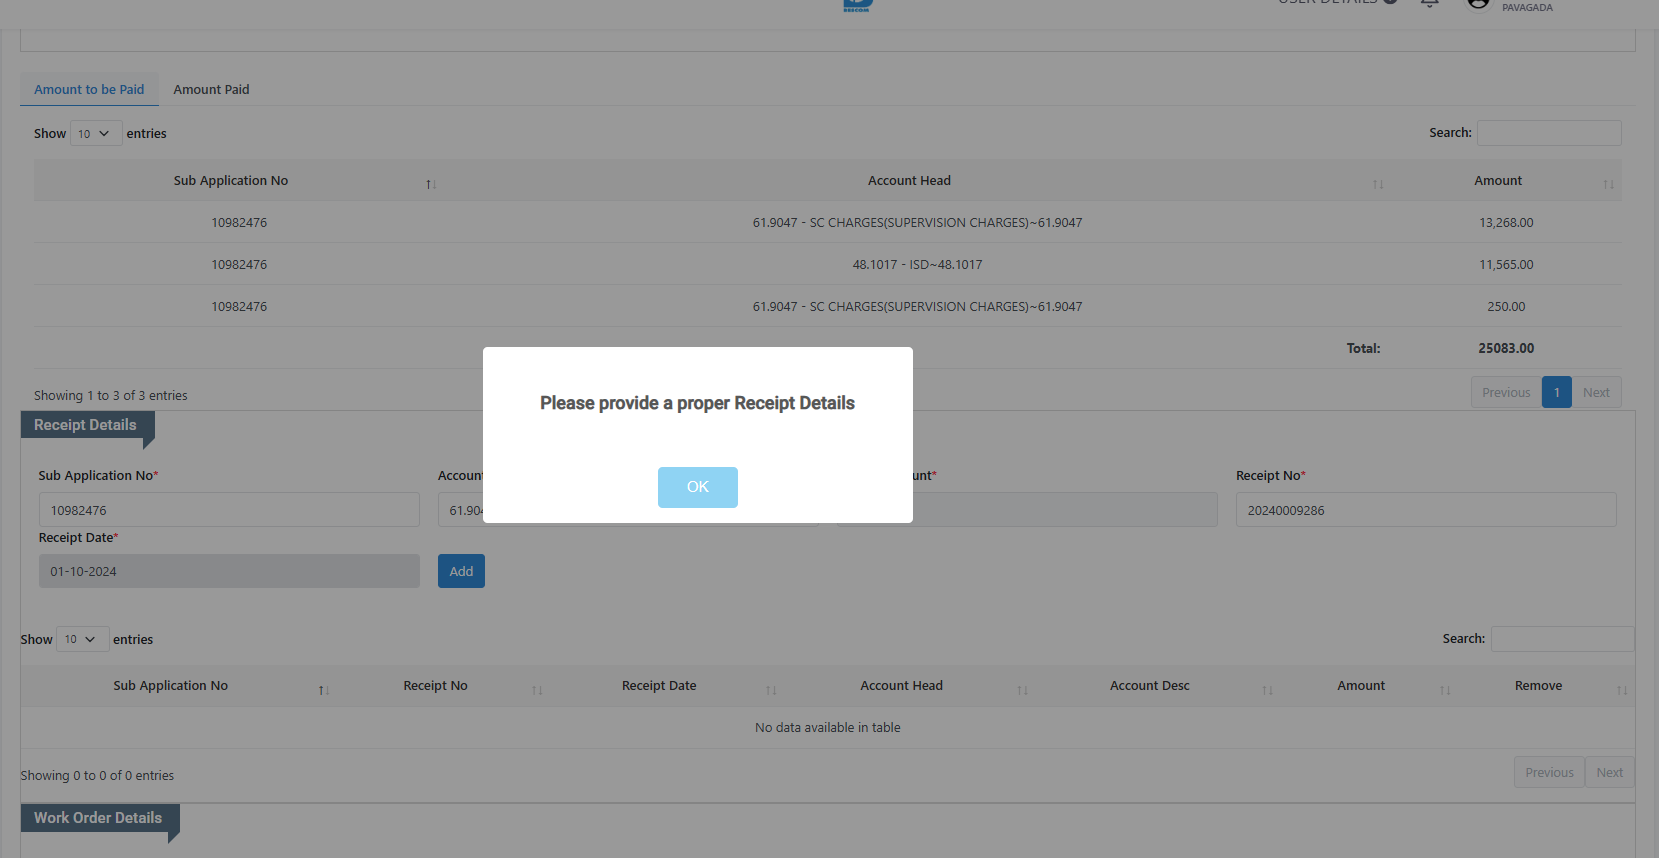Click the Amount field beside Receipt No
This screenshot has width=1659, height=858.
(1065, 510)
